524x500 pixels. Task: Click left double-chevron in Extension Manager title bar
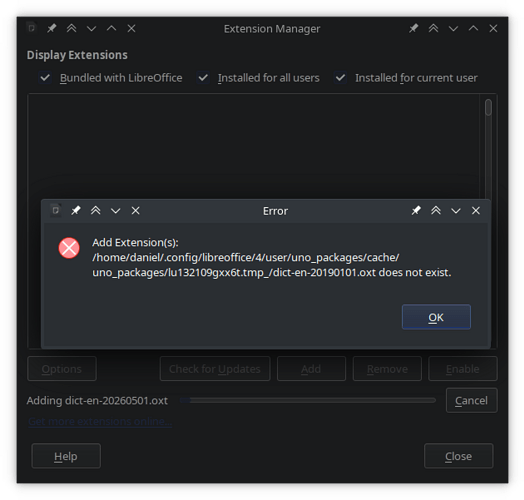[72, 28]
